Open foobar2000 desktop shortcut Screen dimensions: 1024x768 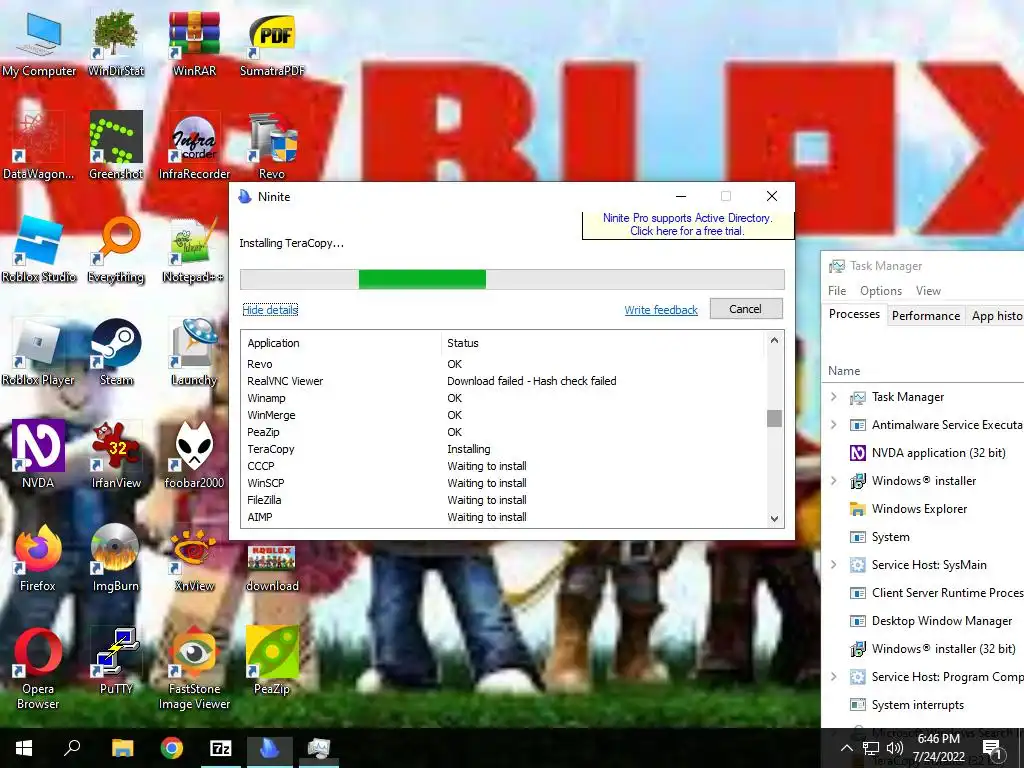pyautogui.click(x=194, y=455)
